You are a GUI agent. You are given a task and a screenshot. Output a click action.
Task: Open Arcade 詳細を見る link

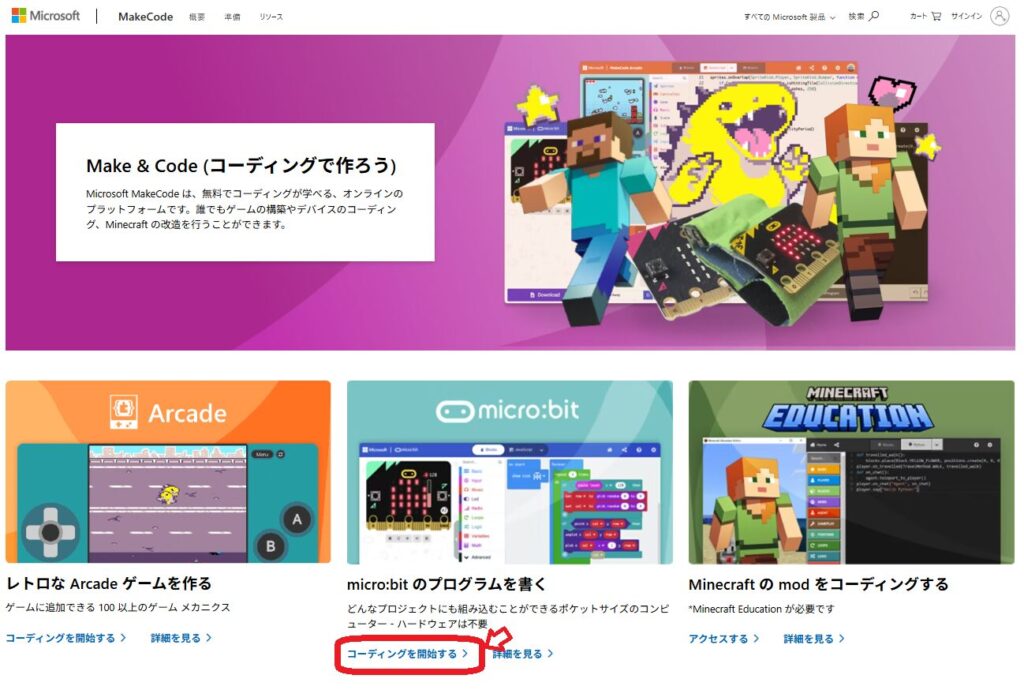181,638
